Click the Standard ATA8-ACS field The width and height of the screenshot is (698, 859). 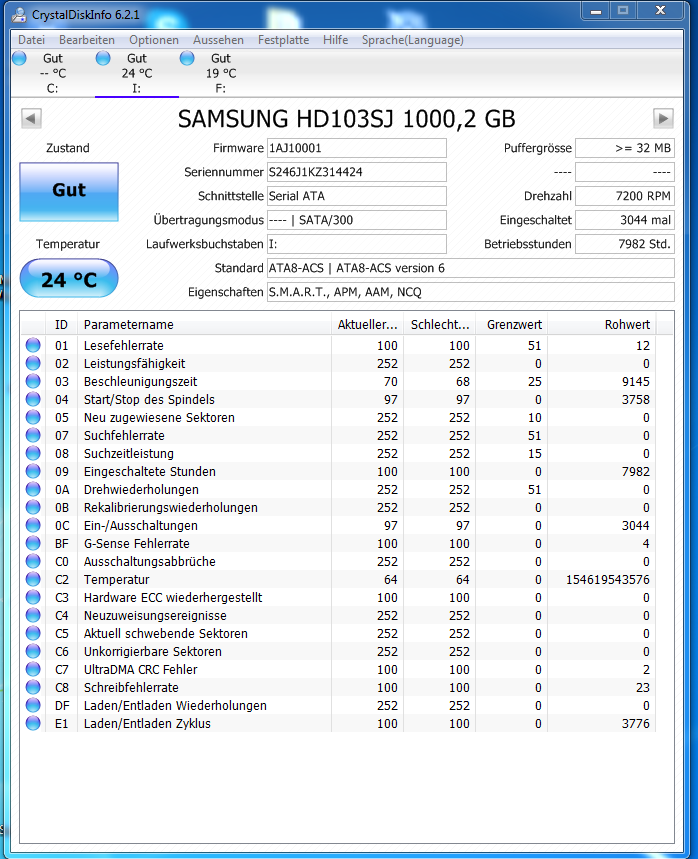click(471, 268)
